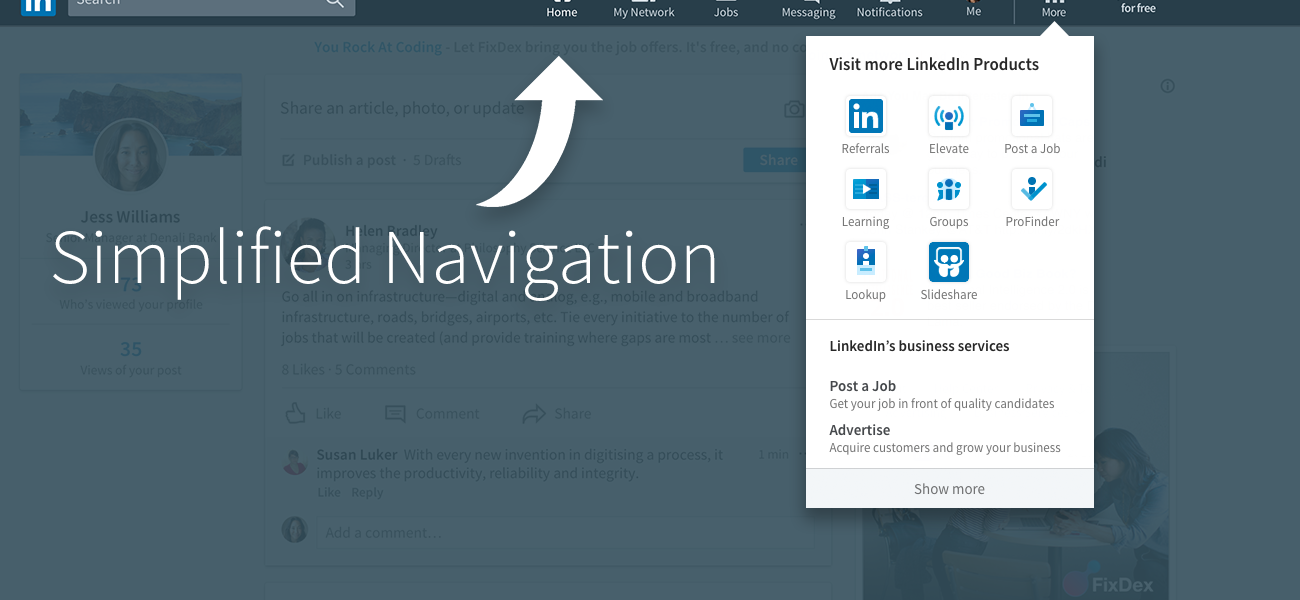This screenshot has width=1300, height=600.
Task: Collapse the More products dropdown
Action: [x=1053, y=10]
